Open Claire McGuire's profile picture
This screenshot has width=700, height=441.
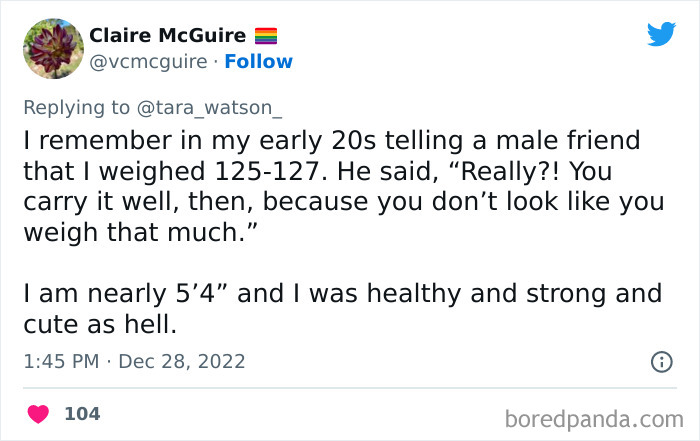[x=52, y=48]
